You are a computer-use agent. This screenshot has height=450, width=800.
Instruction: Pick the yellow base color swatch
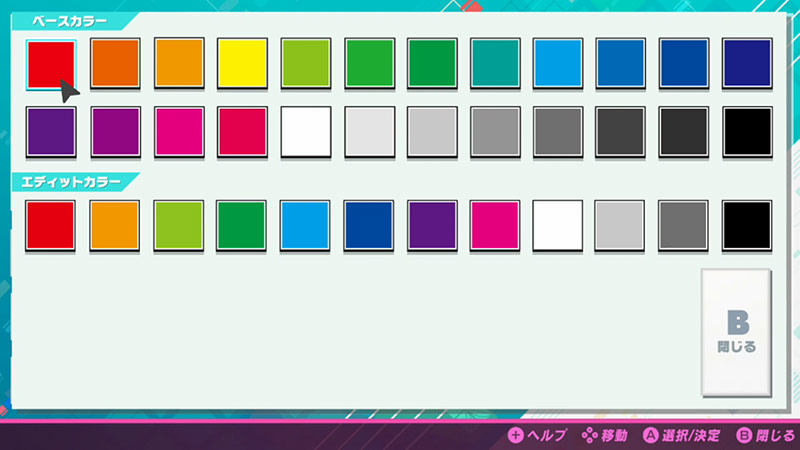tap(242, 64)
